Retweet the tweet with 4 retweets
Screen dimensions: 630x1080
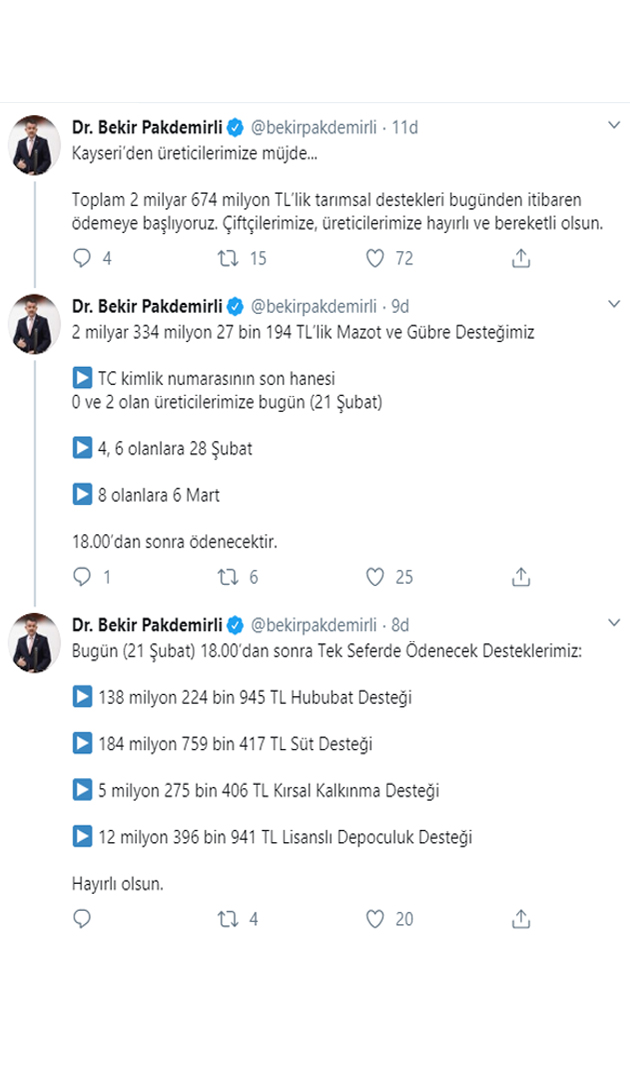[x=229, y=919]
